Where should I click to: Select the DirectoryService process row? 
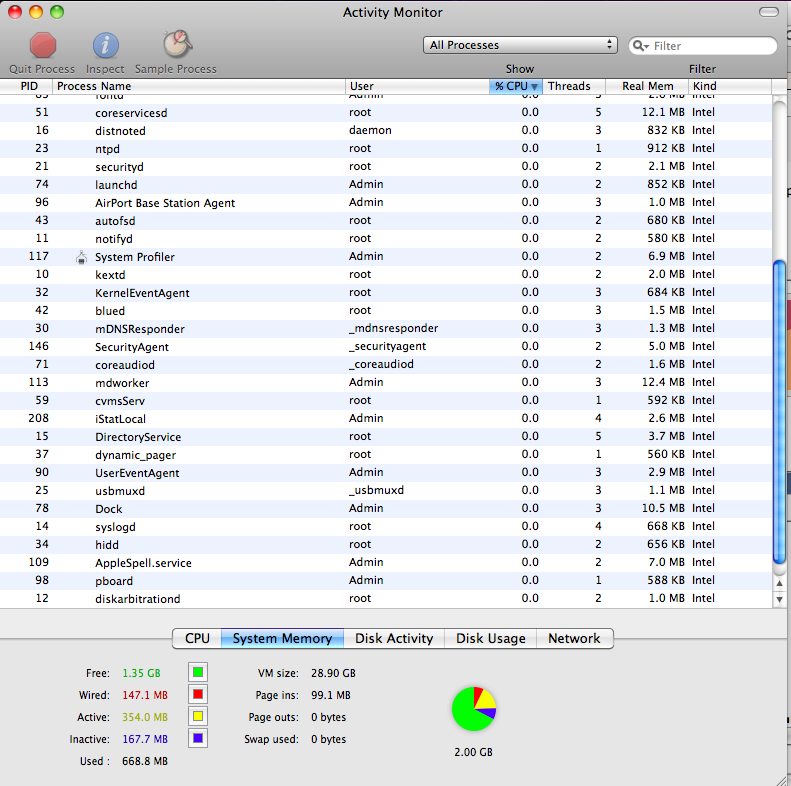(386, 436)
